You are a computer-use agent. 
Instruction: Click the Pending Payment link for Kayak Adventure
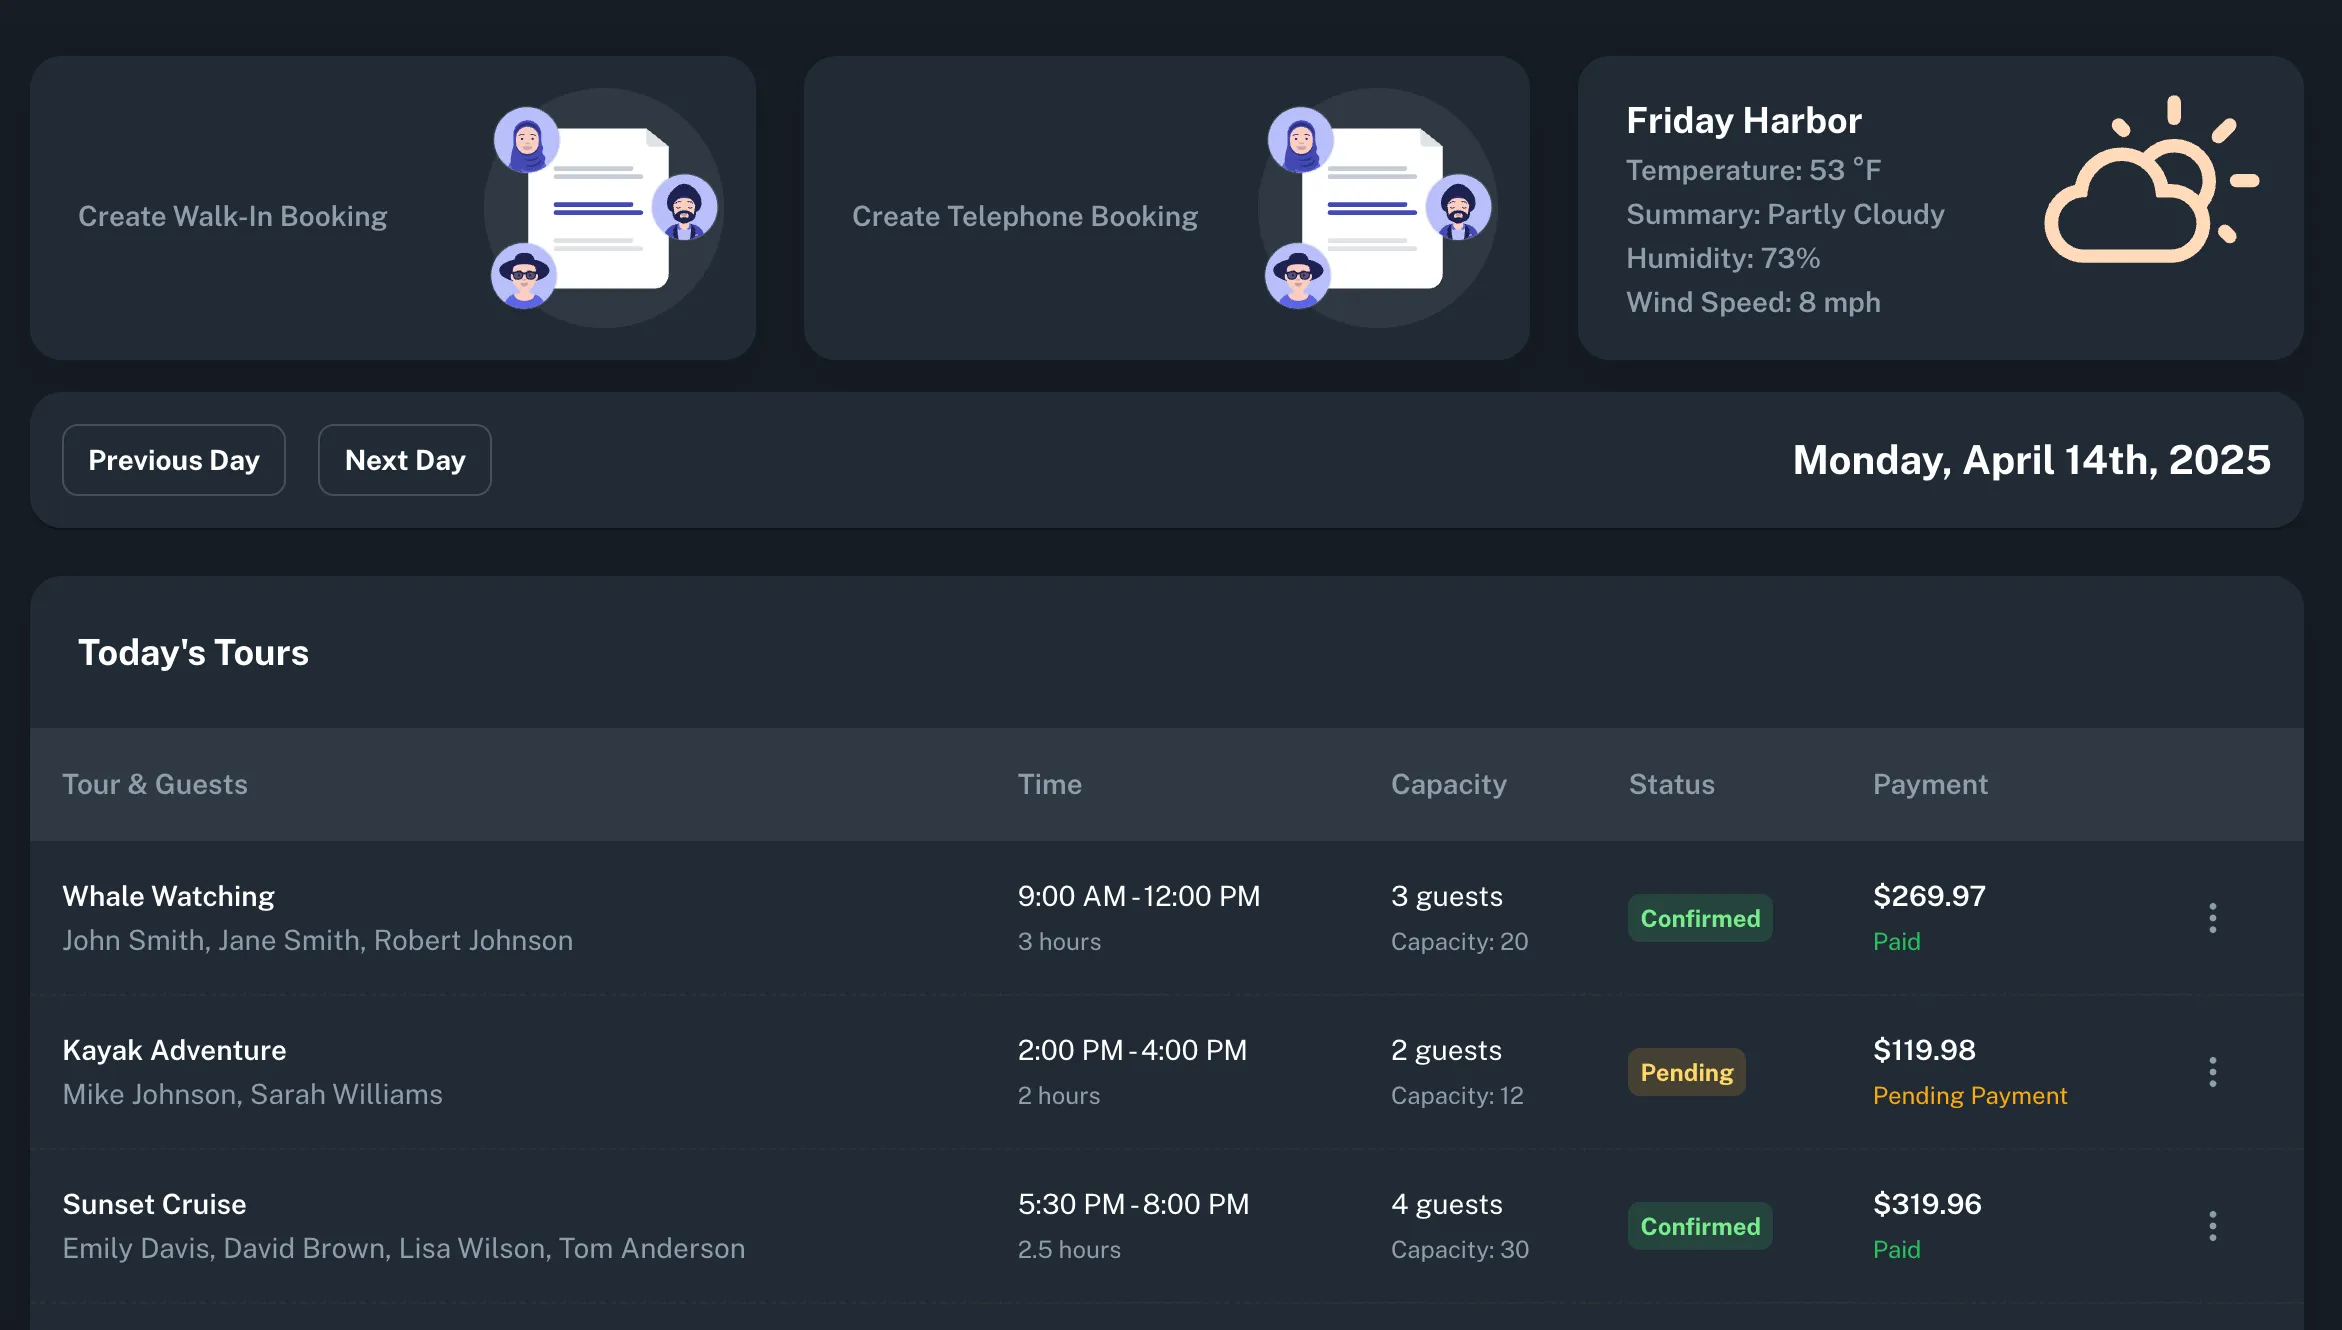point(1971,1096)
